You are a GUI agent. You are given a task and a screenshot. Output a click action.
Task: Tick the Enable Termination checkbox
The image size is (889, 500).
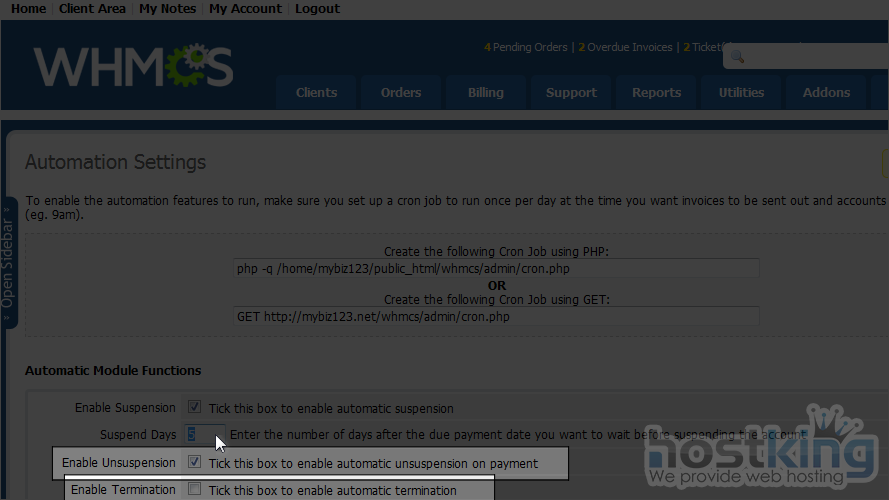click(x=195, y=490)
